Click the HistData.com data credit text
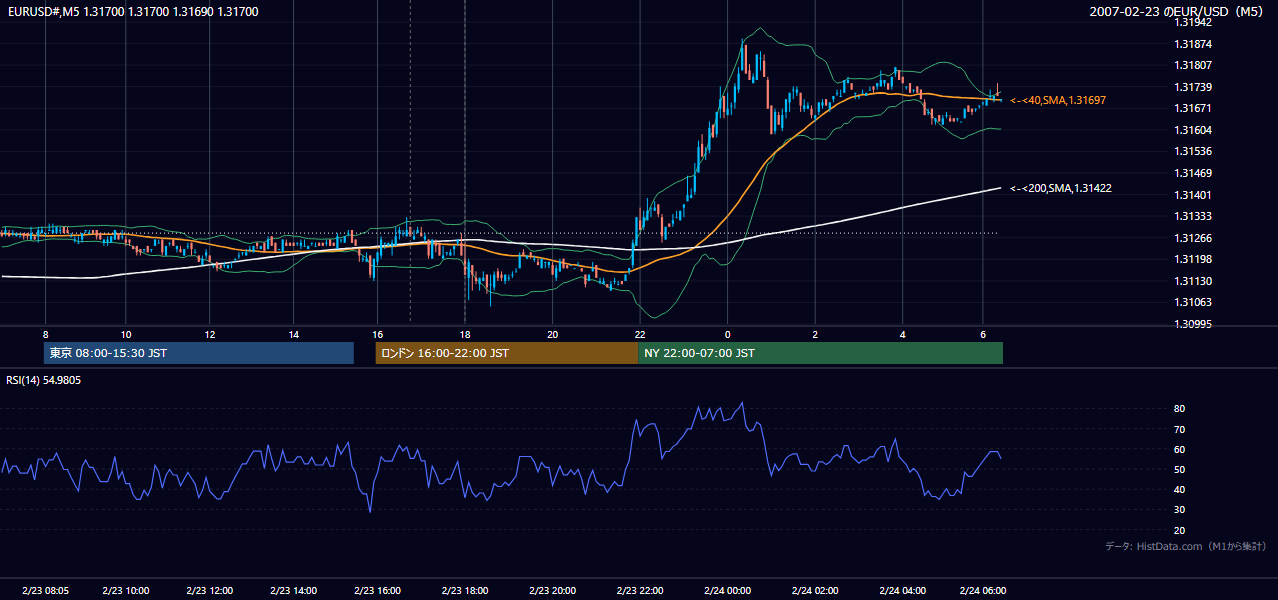 point(1186,546)
